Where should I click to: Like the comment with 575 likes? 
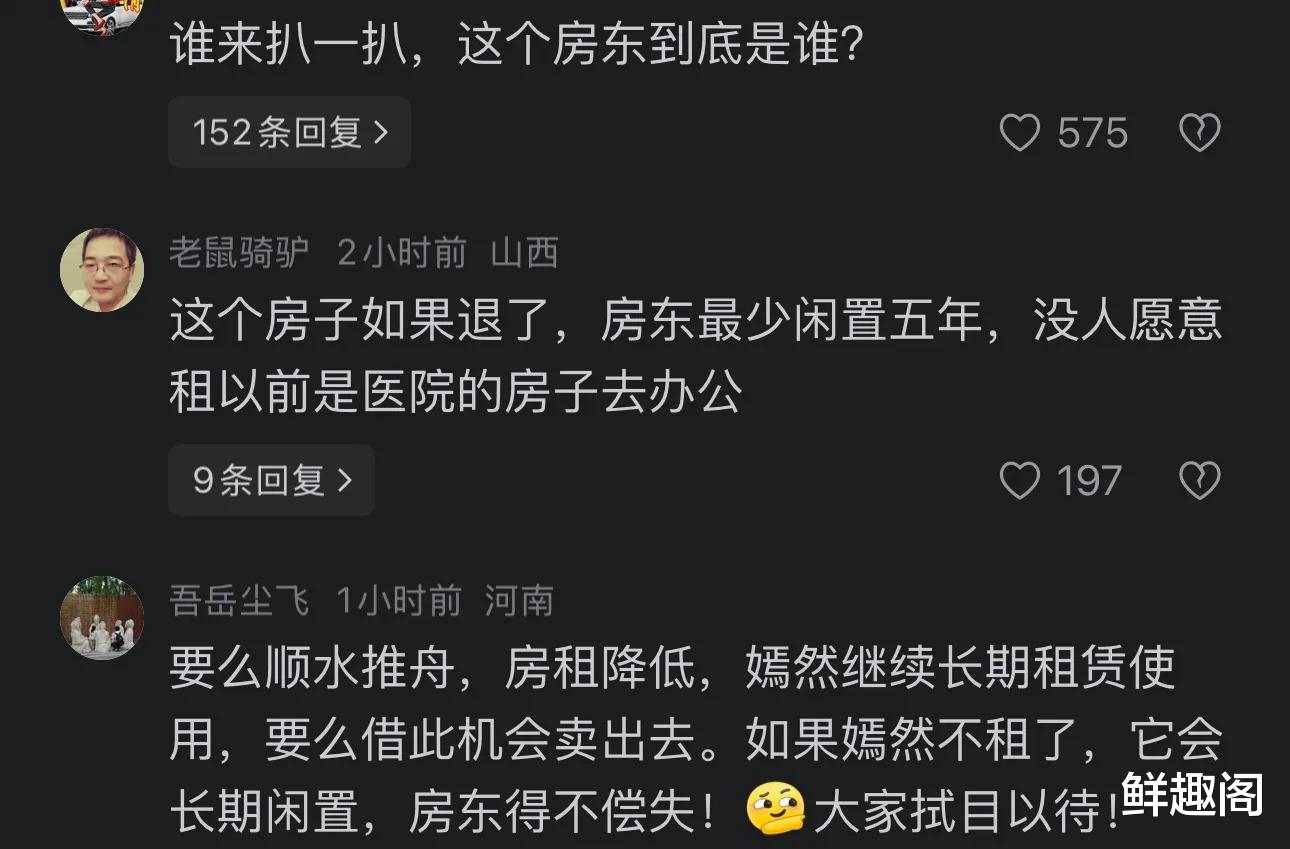(x=1020, y=133)
